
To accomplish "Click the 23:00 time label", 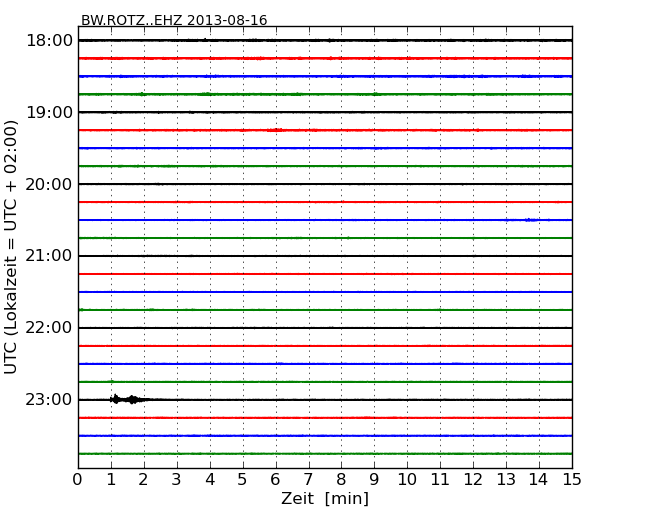I will coord(49,400).
